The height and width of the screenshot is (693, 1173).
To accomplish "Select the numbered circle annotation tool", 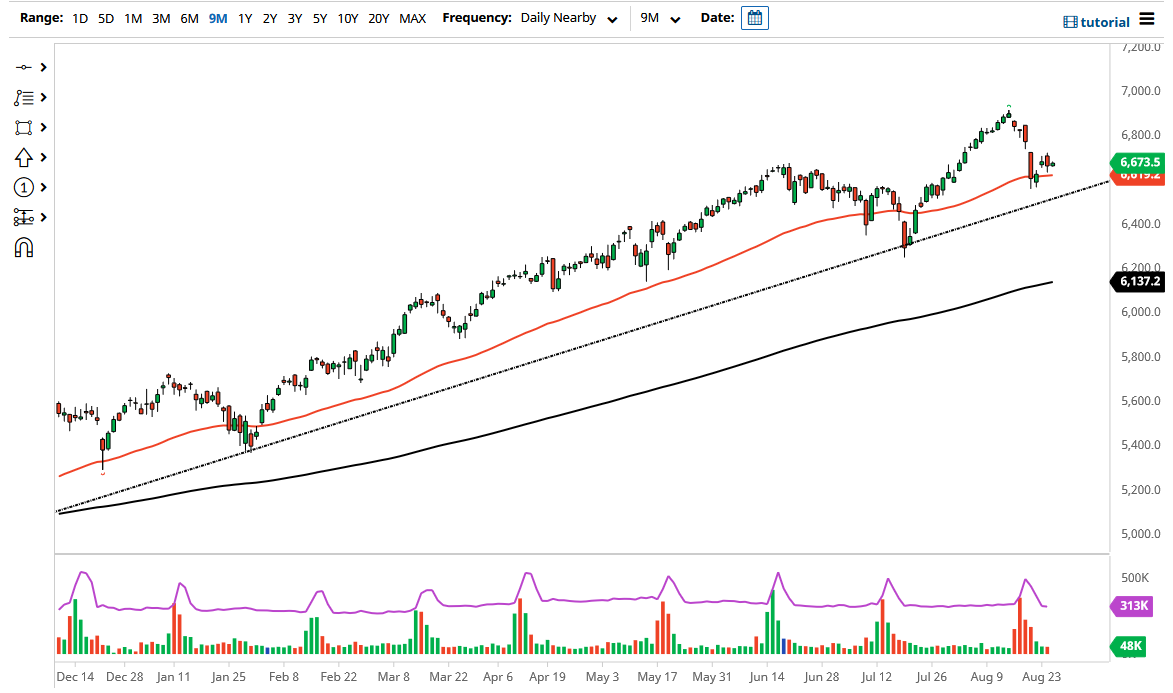I will tap(25, 187).
